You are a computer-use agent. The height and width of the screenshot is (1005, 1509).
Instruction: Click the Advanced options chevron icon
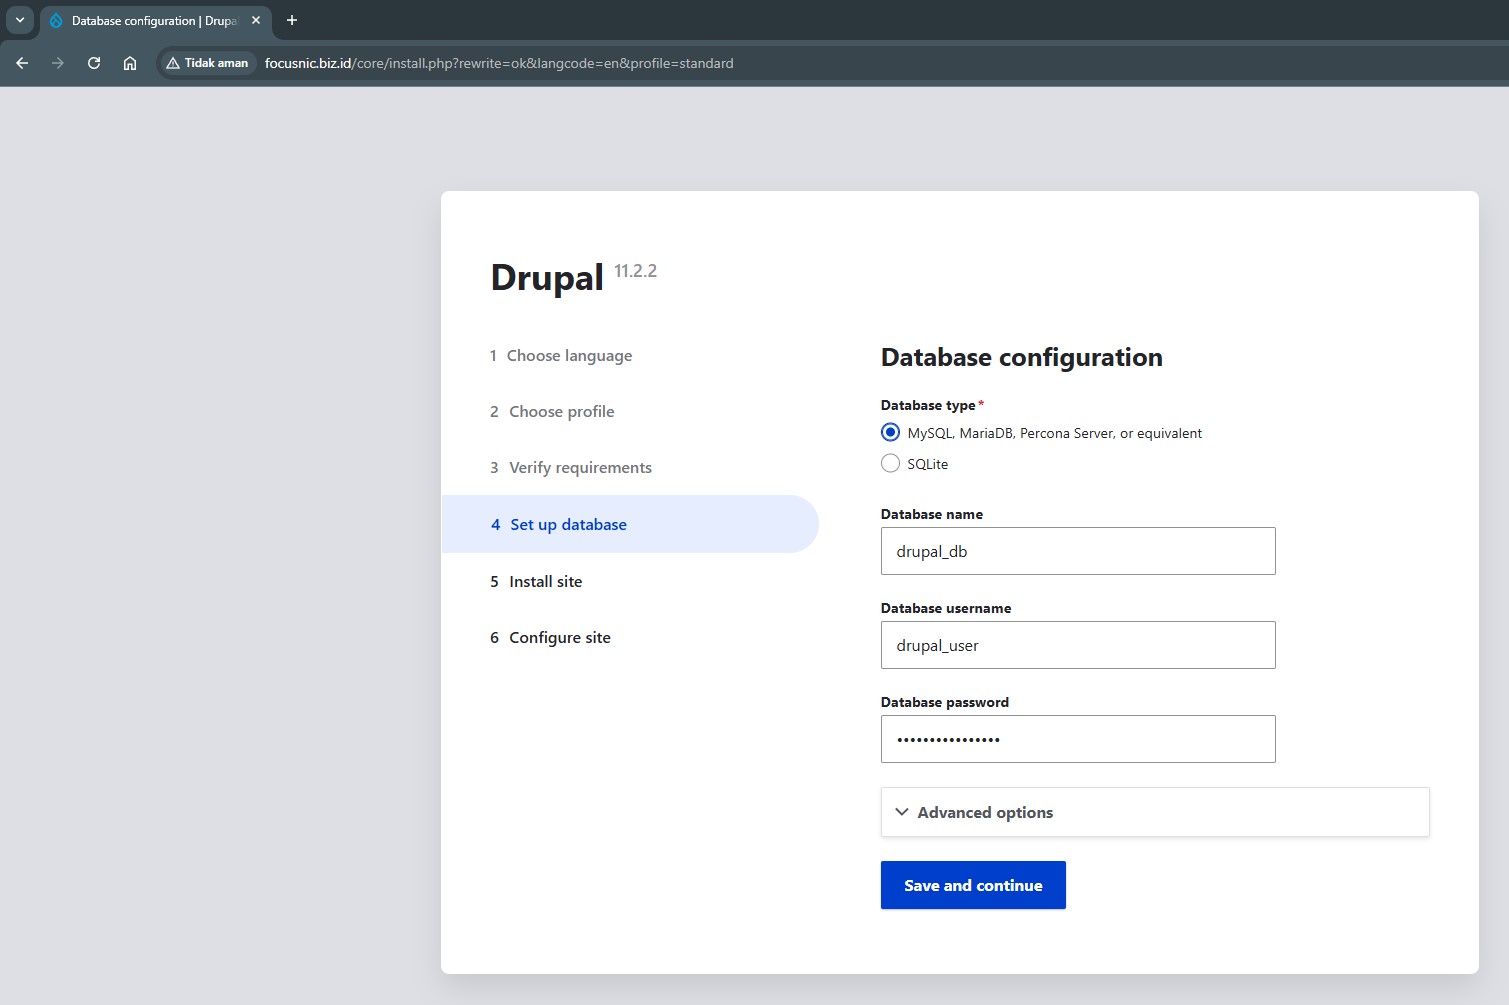point(902,812)
